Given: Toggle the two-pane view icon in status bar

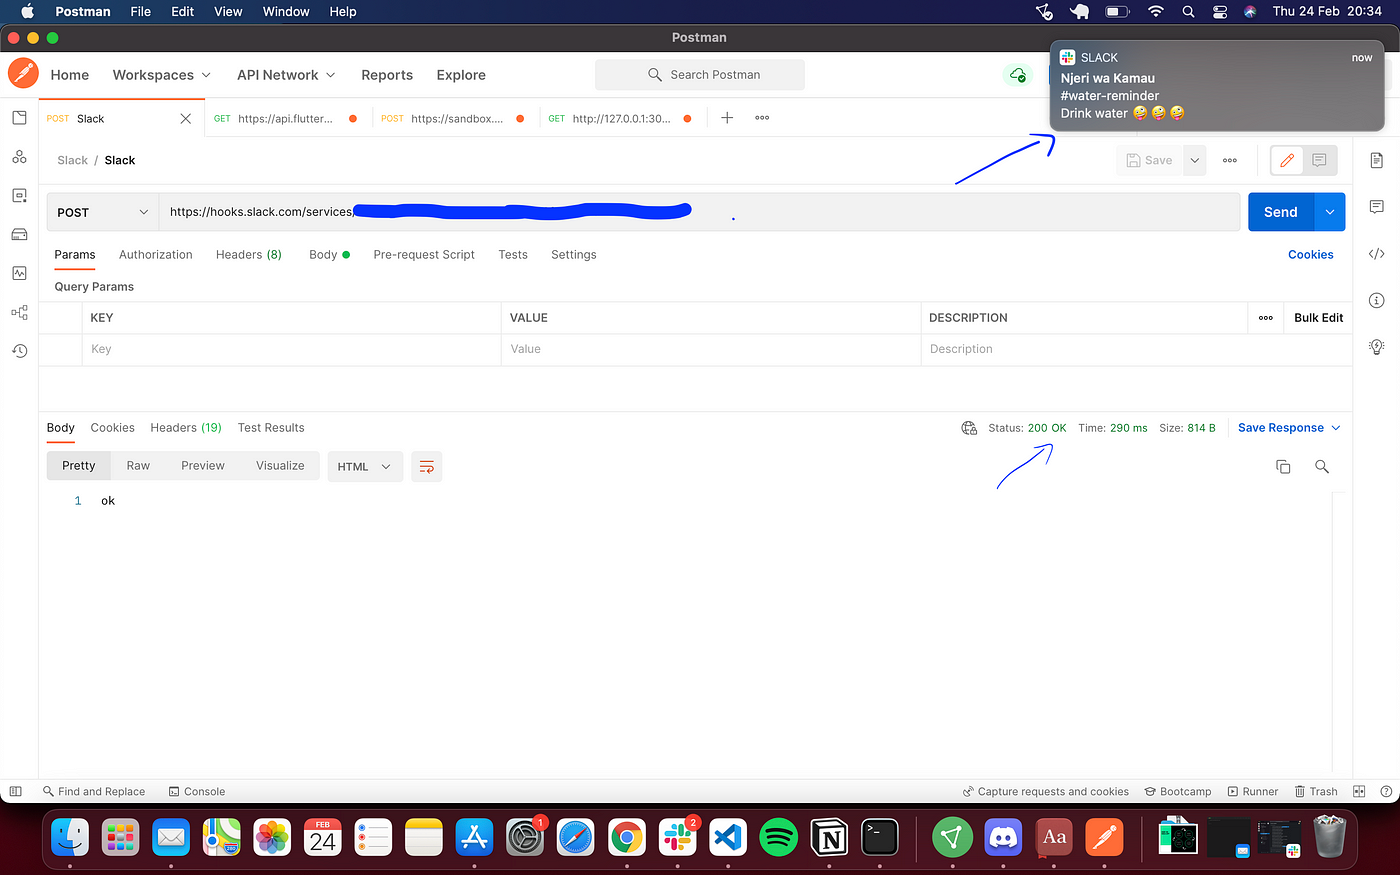Looking at the screenshot, I should pos(1359,791).
